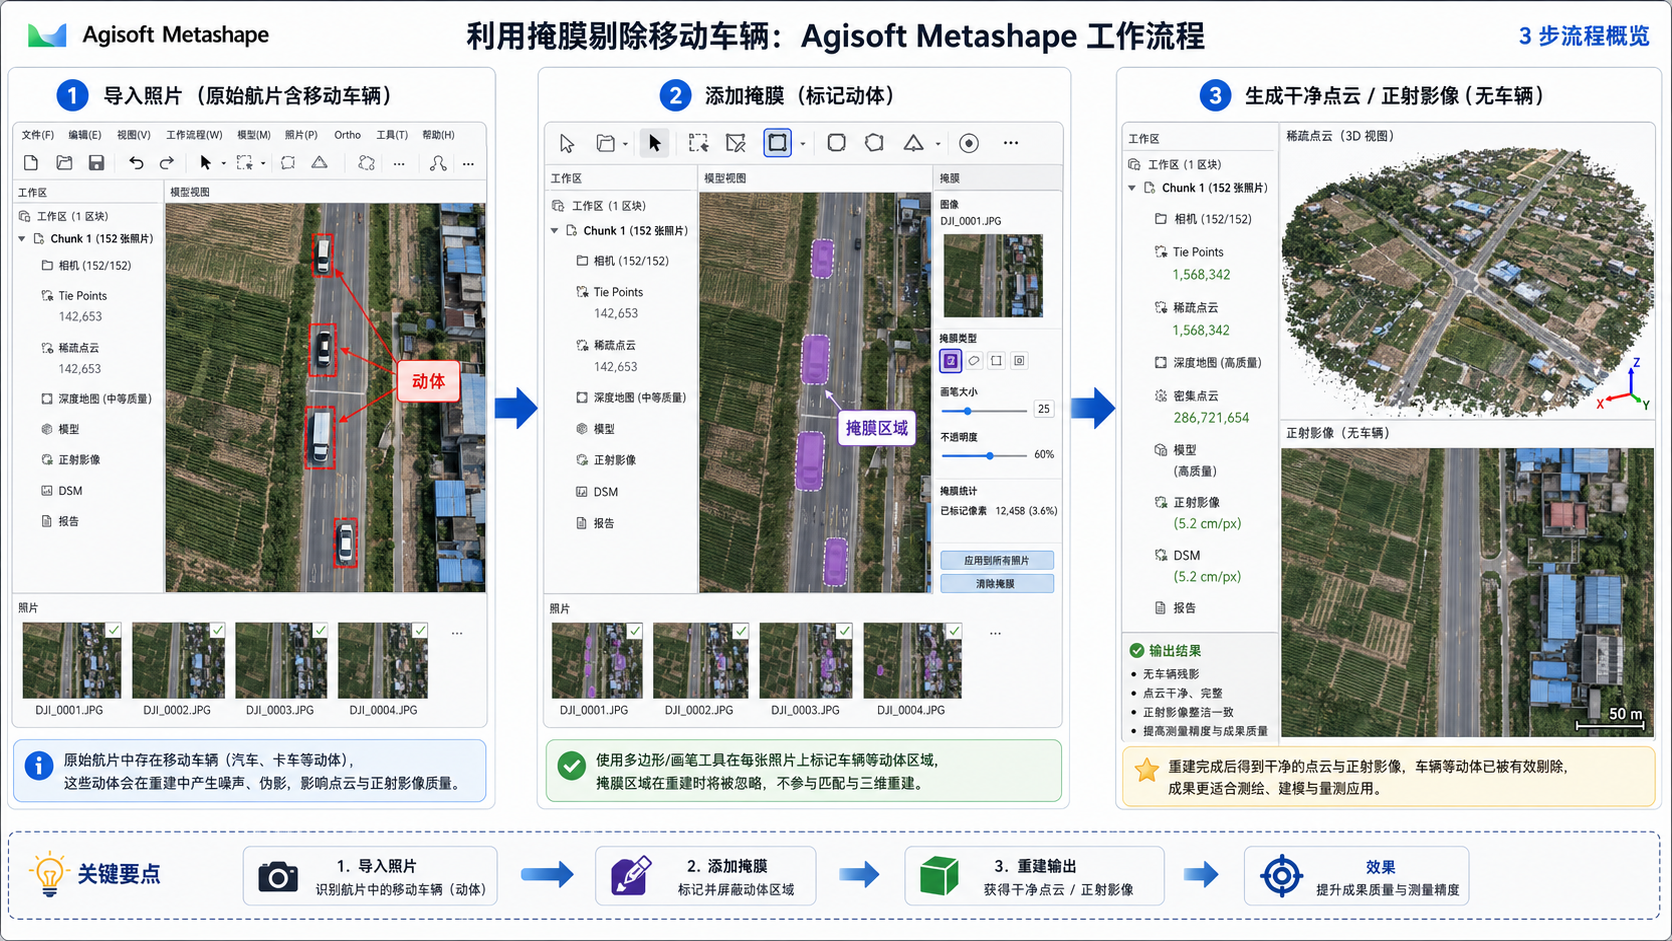Select the active rectangle mask tool in step 2
This screenshot has height=941, width=1672.
777,143
